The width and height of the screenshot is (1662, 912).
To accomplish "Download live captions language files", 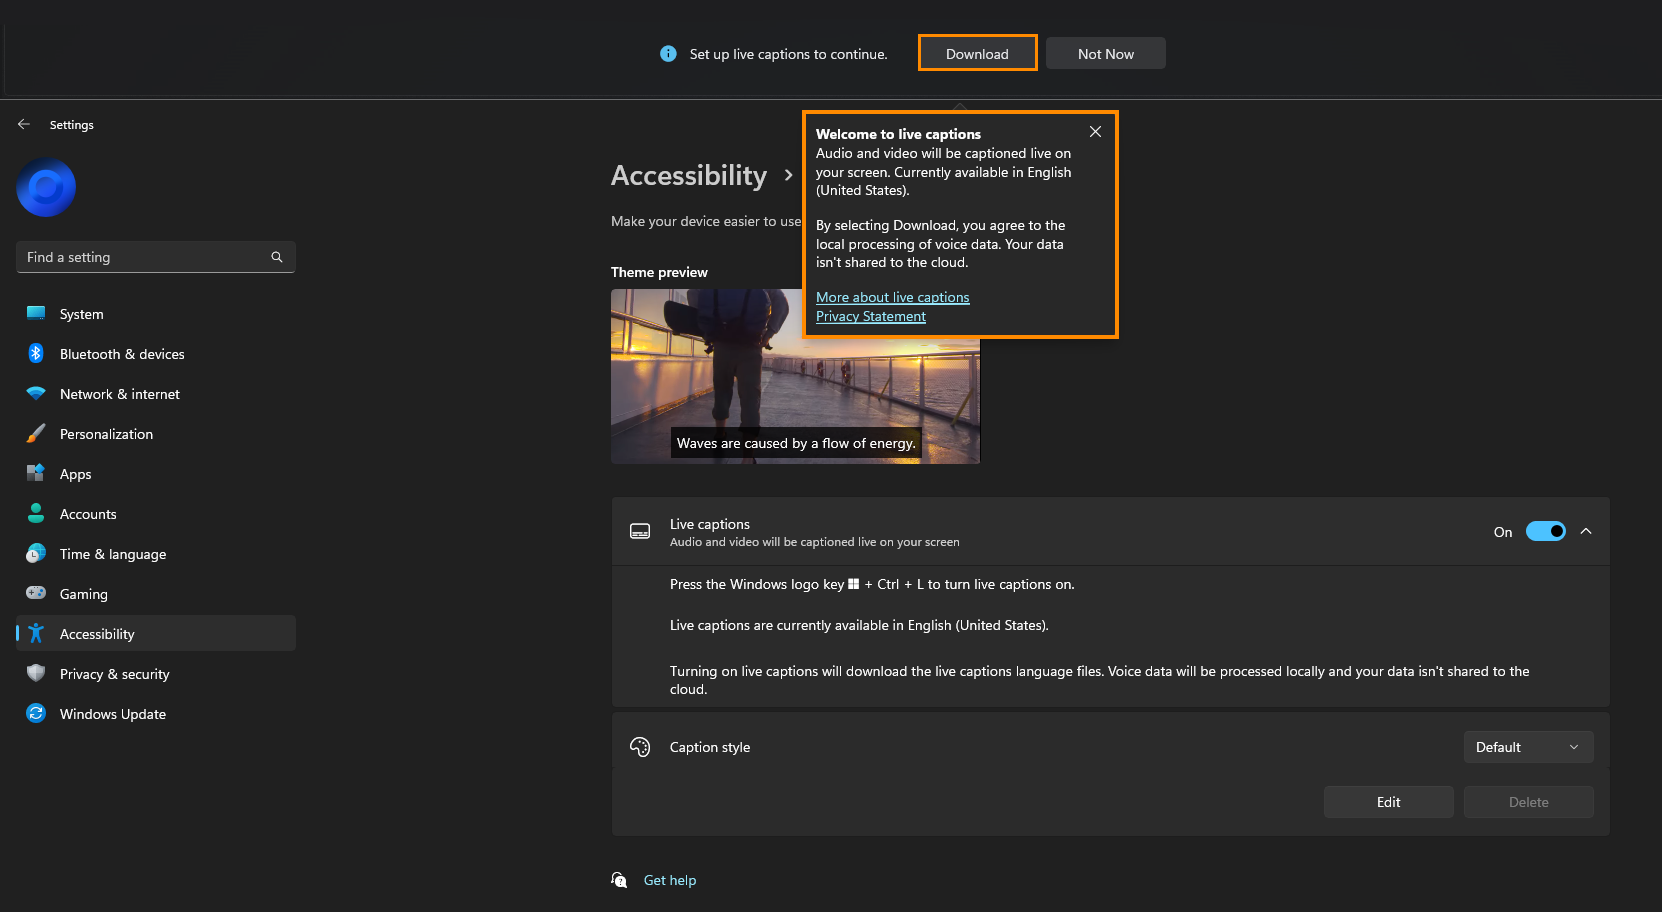I will point(977,53).
